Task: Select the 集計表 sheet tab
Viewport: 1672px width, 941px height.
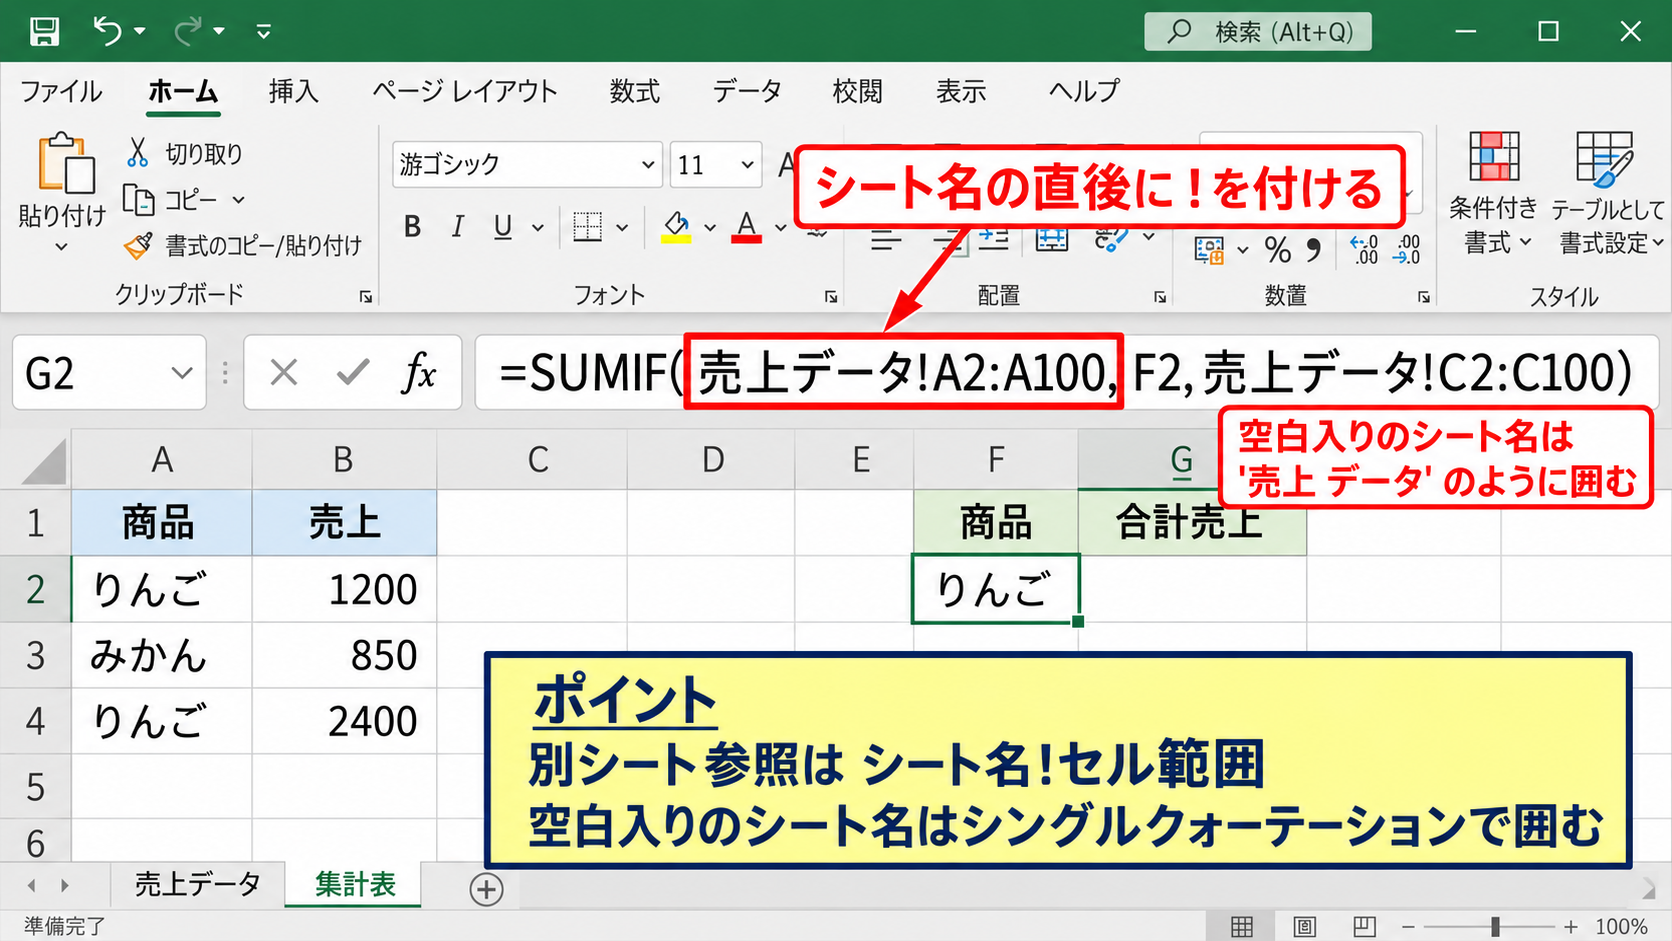Action: click(355, 884)
